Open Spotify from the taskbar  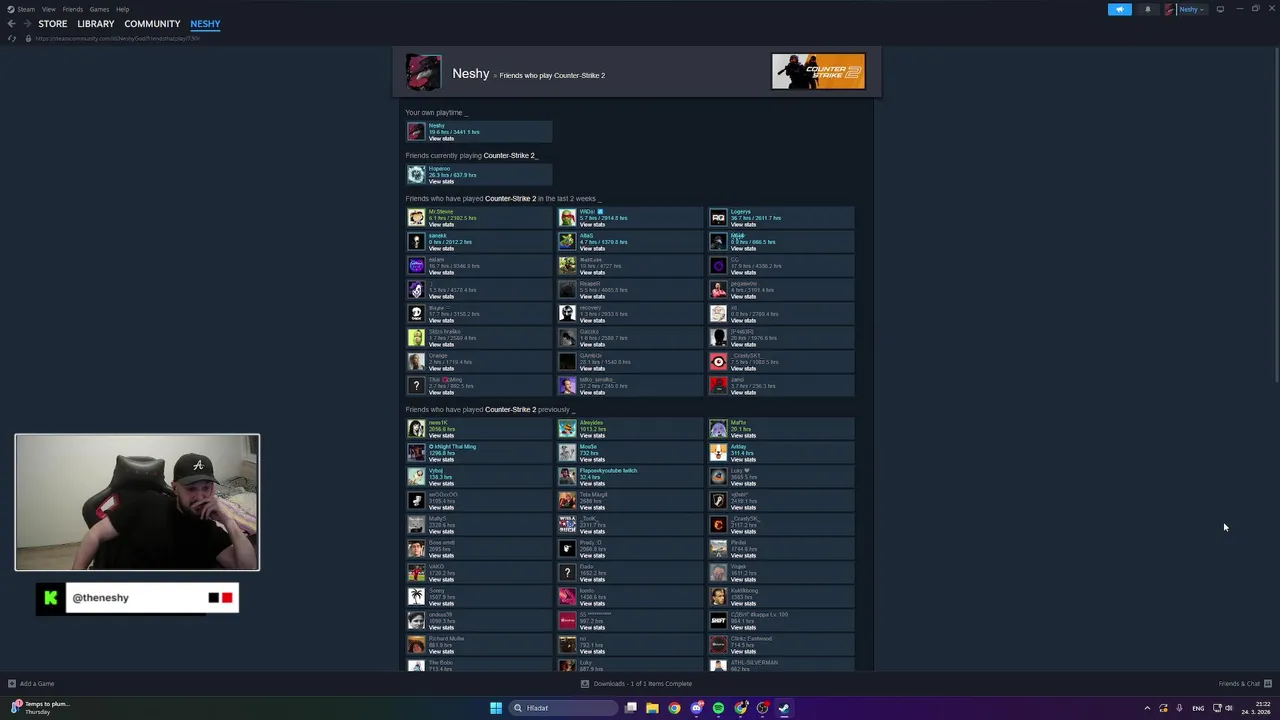[x=718, y=708]
